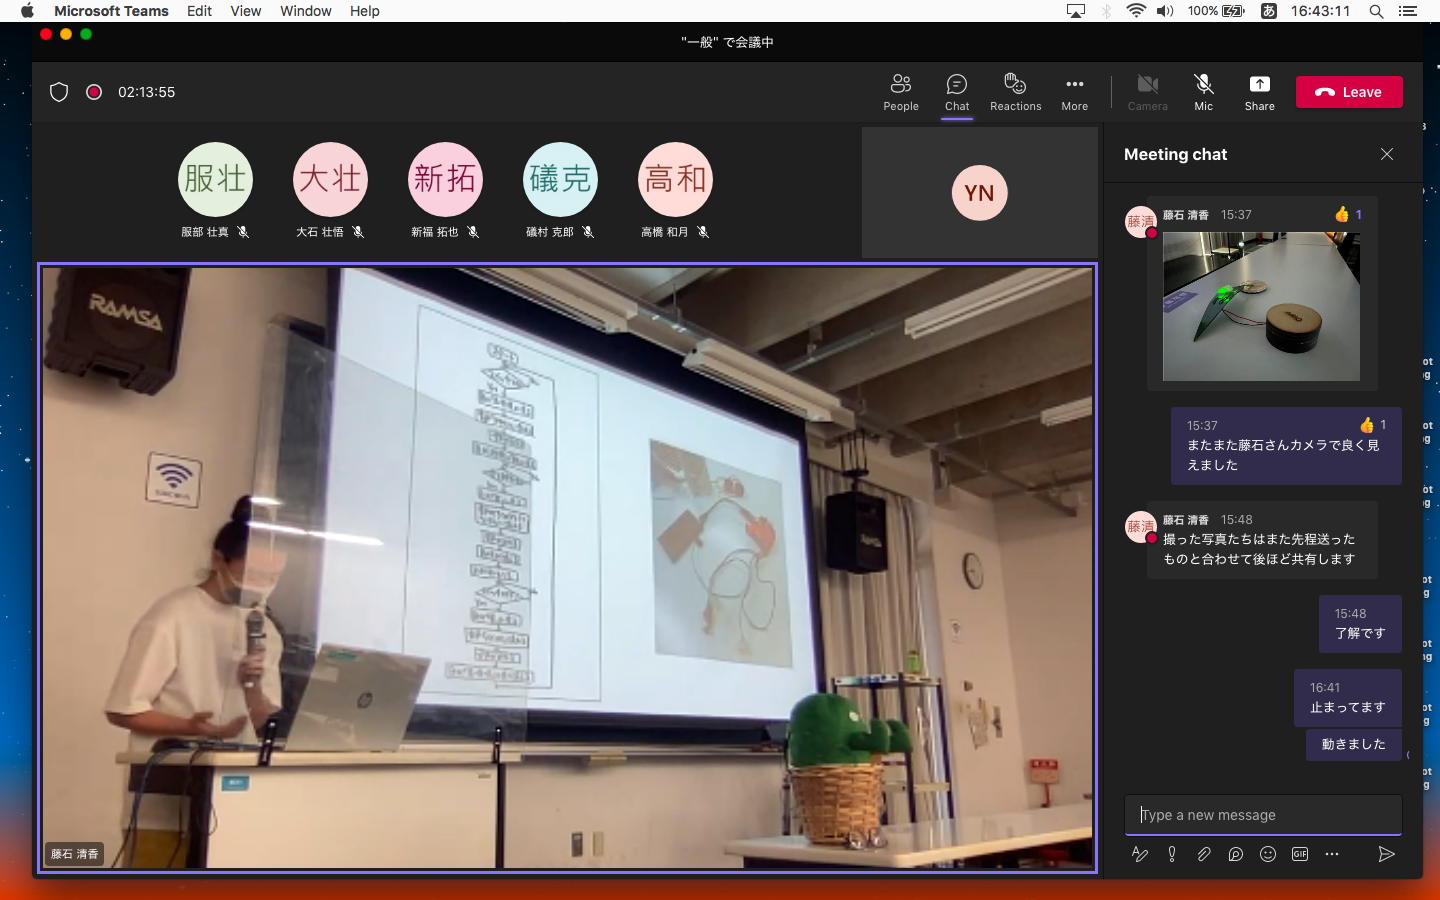Click the battery status indicator

coord(1216,11)
